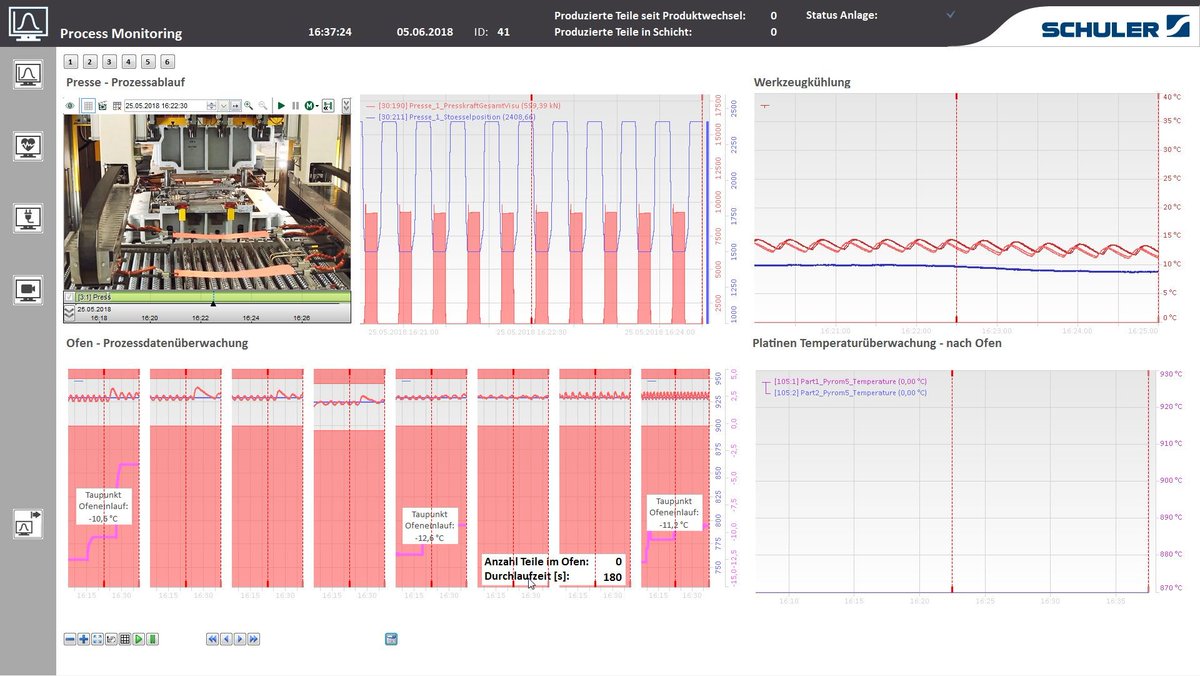Click the calendar table icon beside the date field

[117, 105]
